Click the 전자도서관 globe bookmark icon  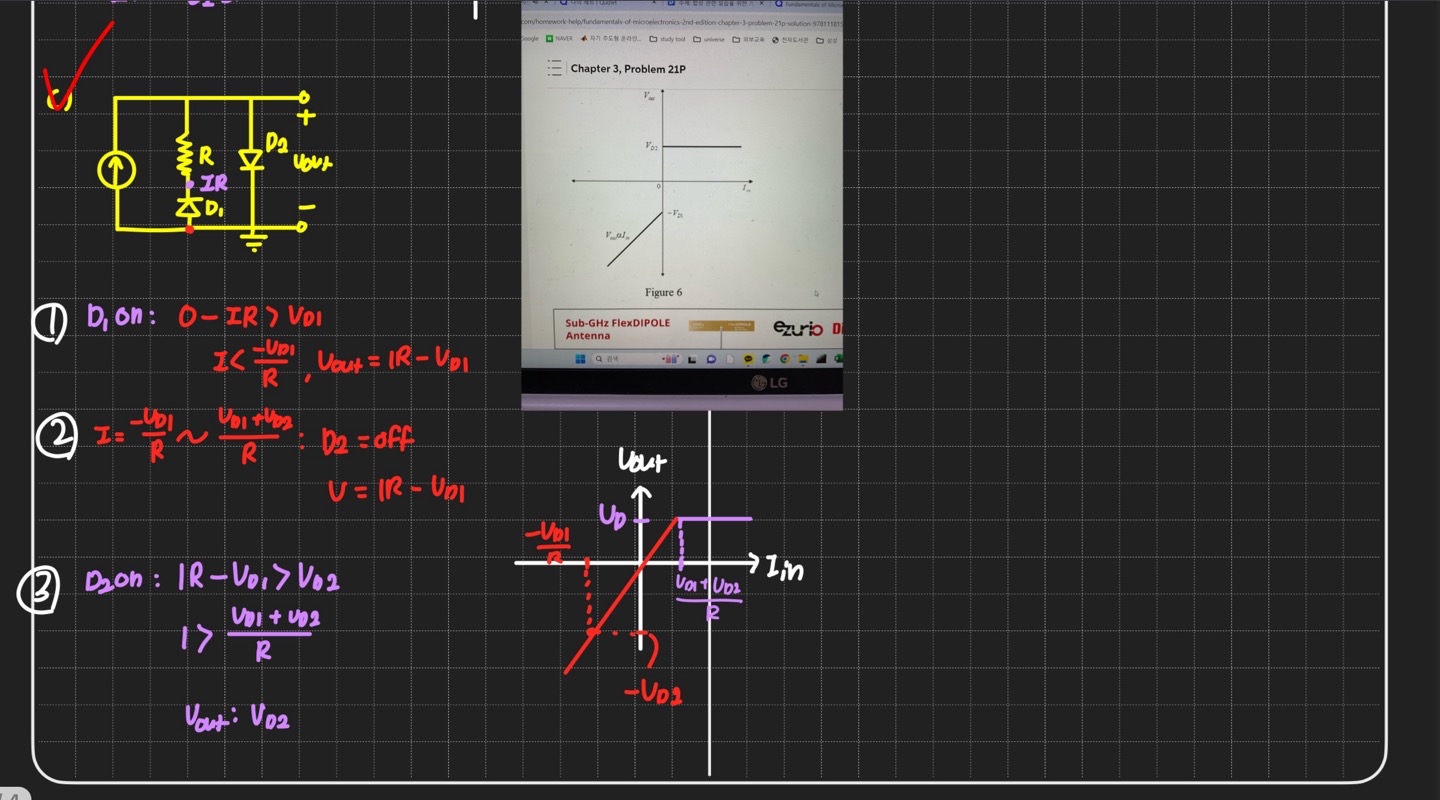coord(775,40)
